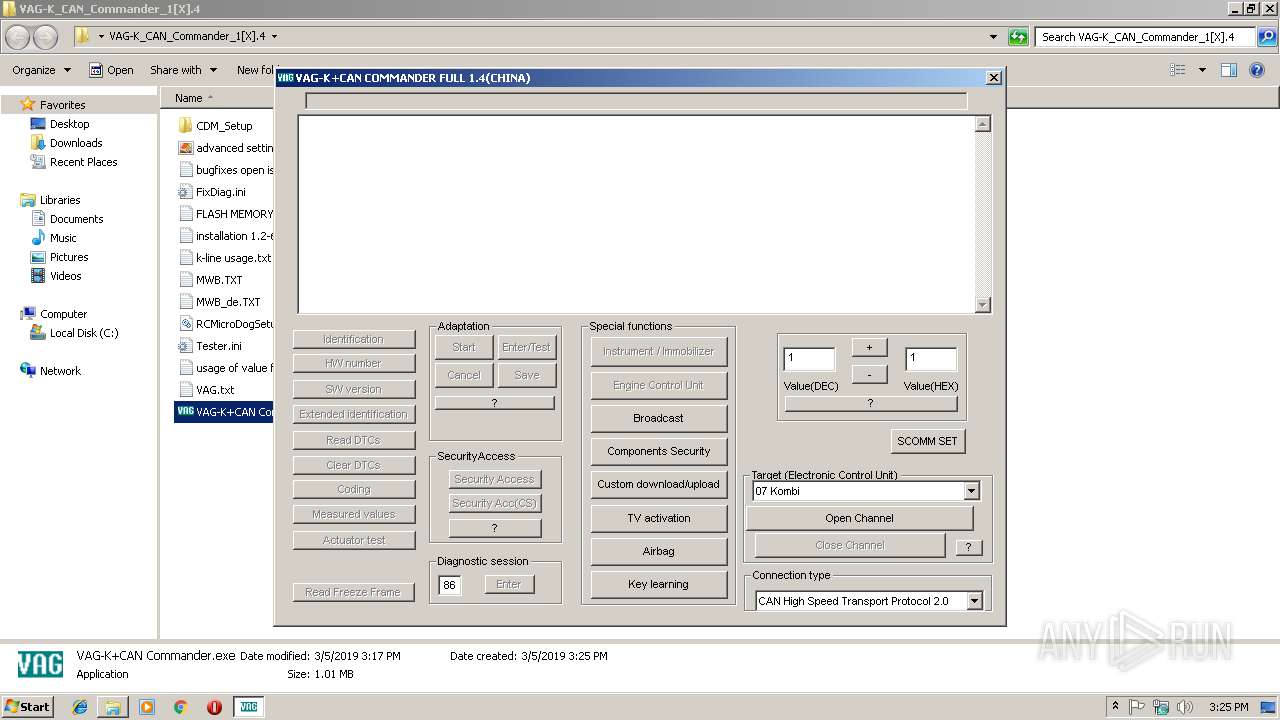Open Desktop in Explorer sidebar

pos(69,124)
